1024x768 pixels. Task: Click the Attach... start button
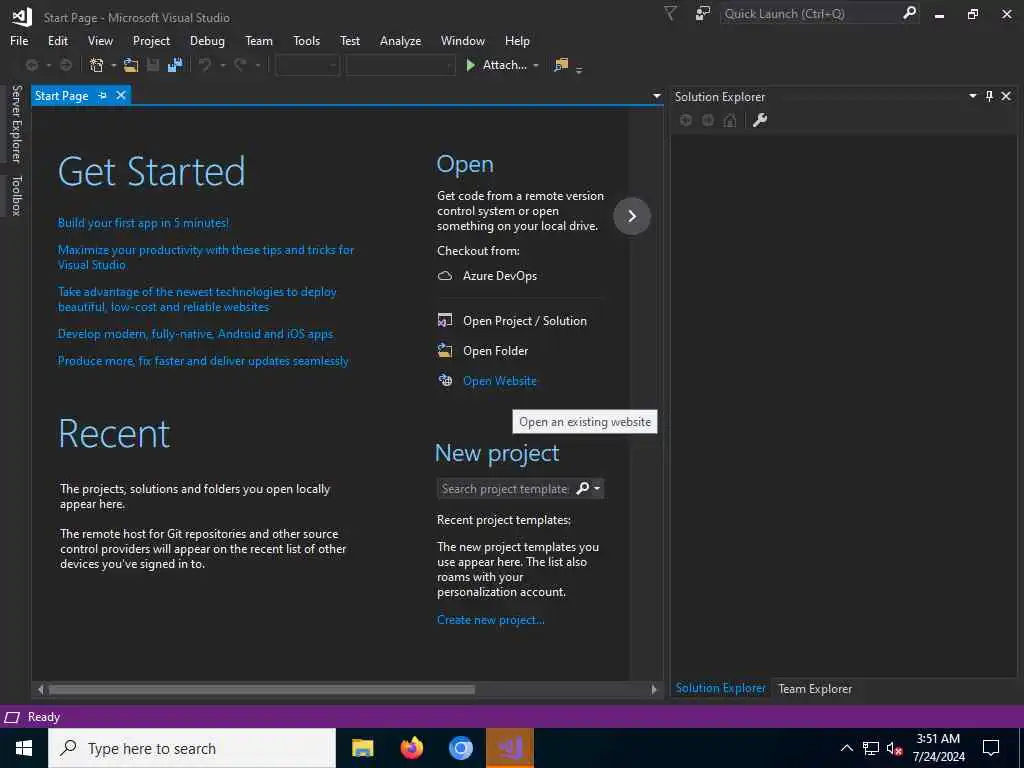[x=498, y=65]
